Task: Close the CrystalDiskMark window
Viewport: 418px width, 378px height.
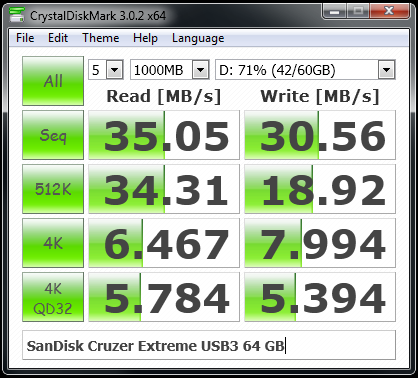Action: (x=389, y=11)
